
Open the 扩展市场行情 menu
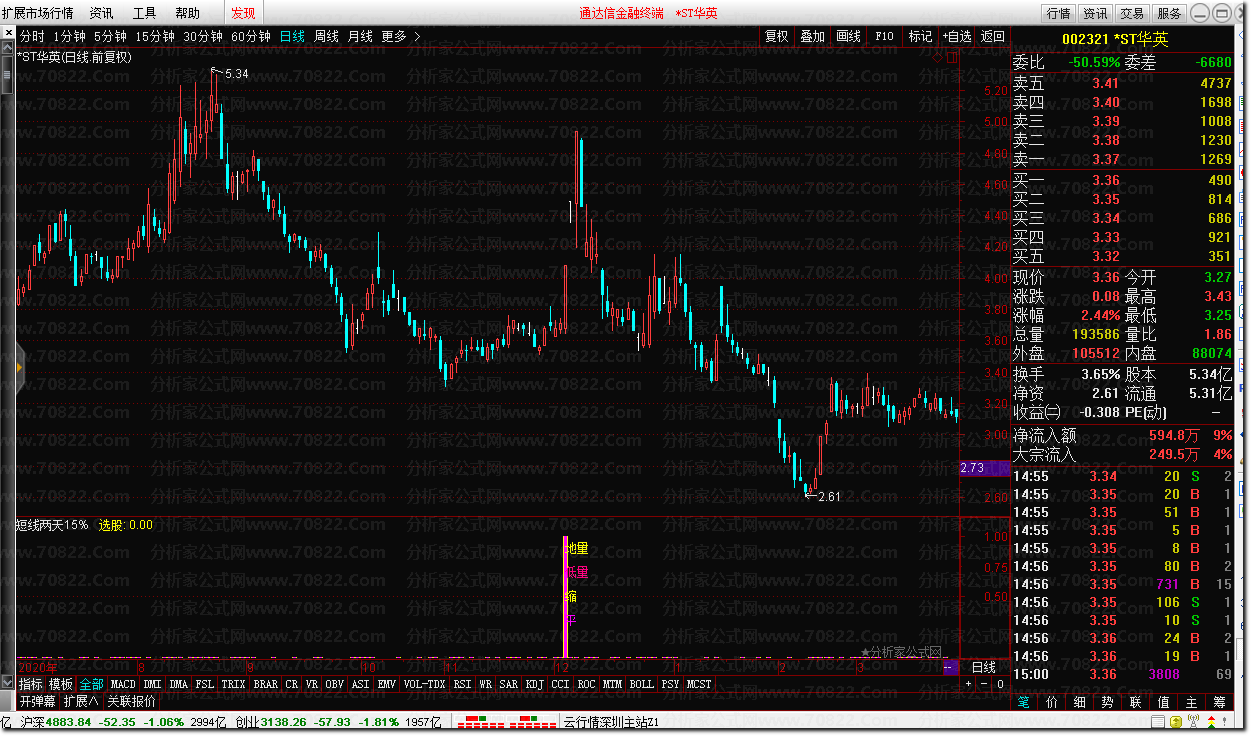point(38,13)
